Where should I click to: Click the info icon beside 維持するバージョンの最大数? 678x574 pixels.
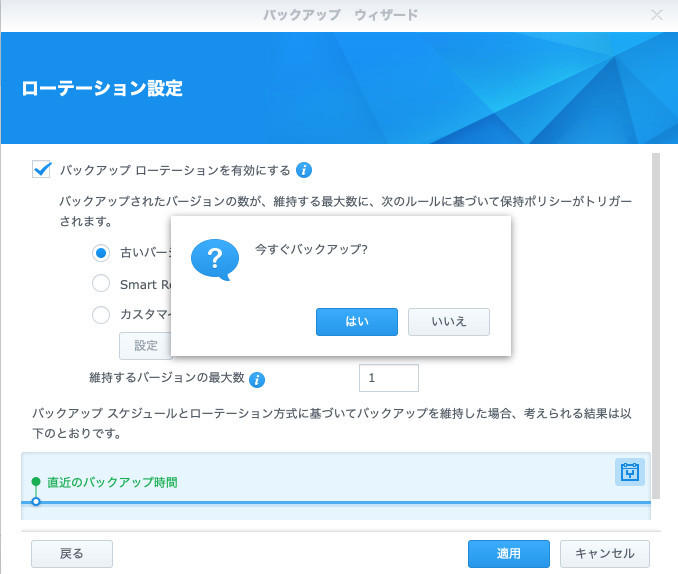point(257,380)
